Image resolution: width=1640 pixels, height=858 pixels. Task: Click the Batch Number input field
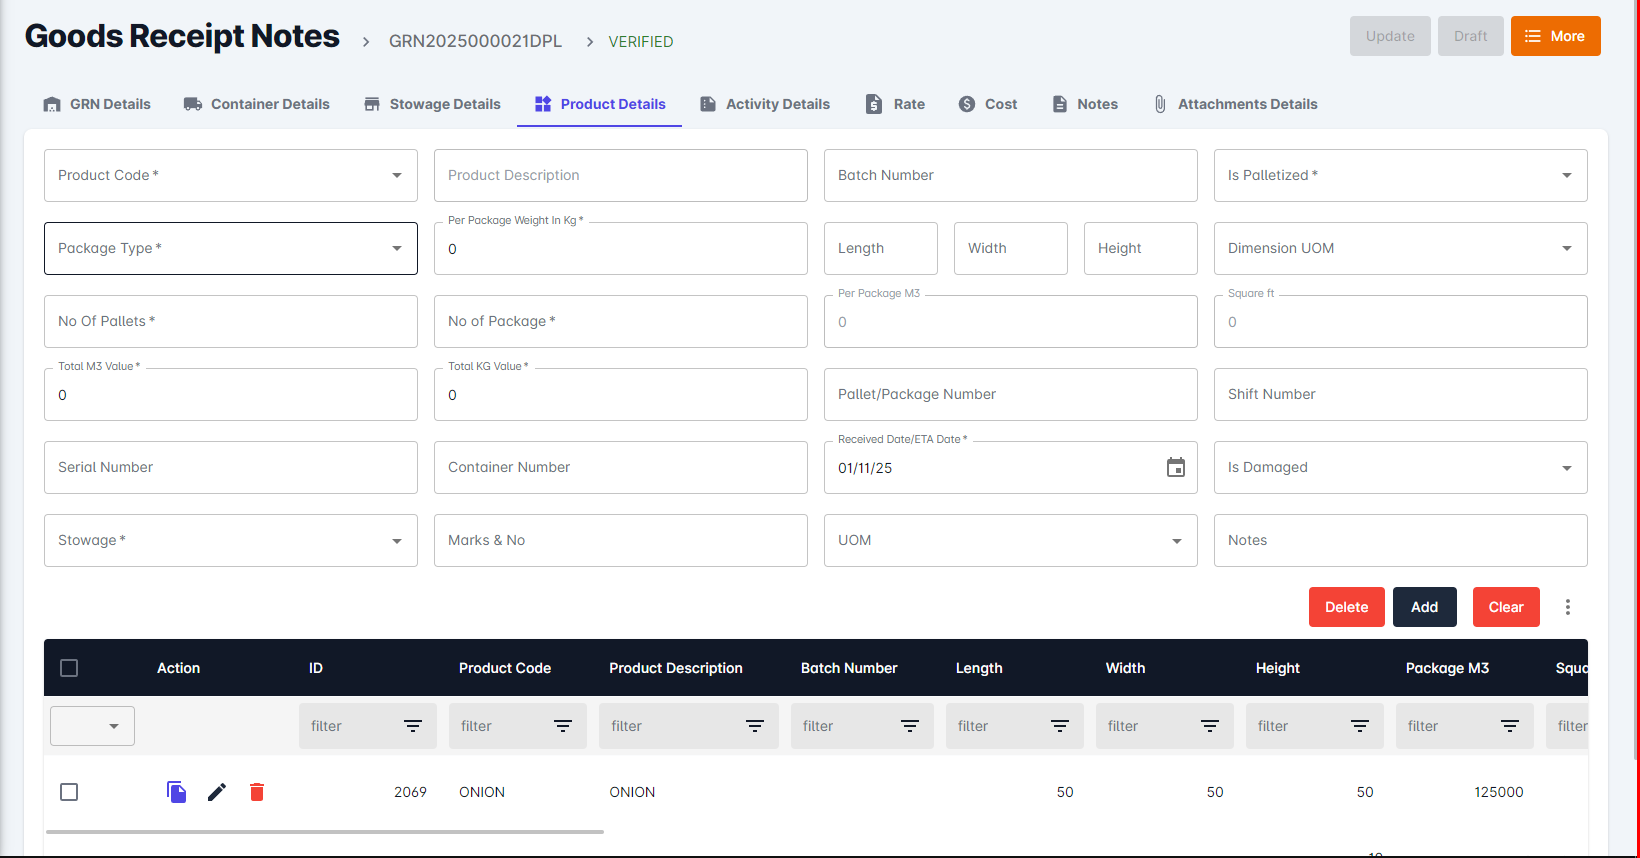coord(1010,176)
